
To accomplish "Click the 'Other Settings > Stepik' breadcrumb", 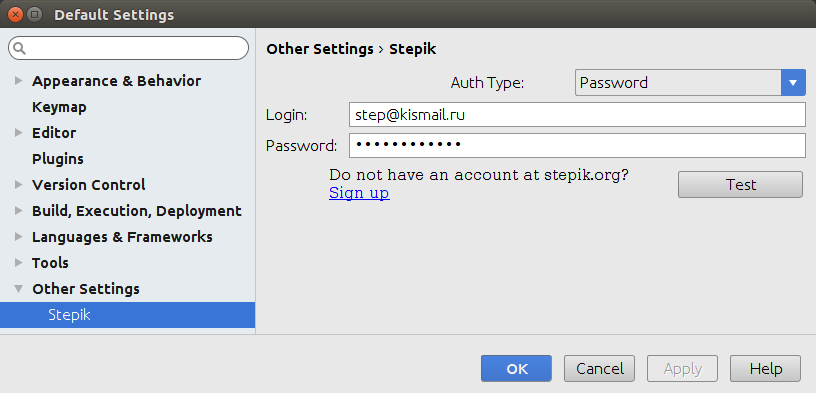I will click(x=351, y=49).
